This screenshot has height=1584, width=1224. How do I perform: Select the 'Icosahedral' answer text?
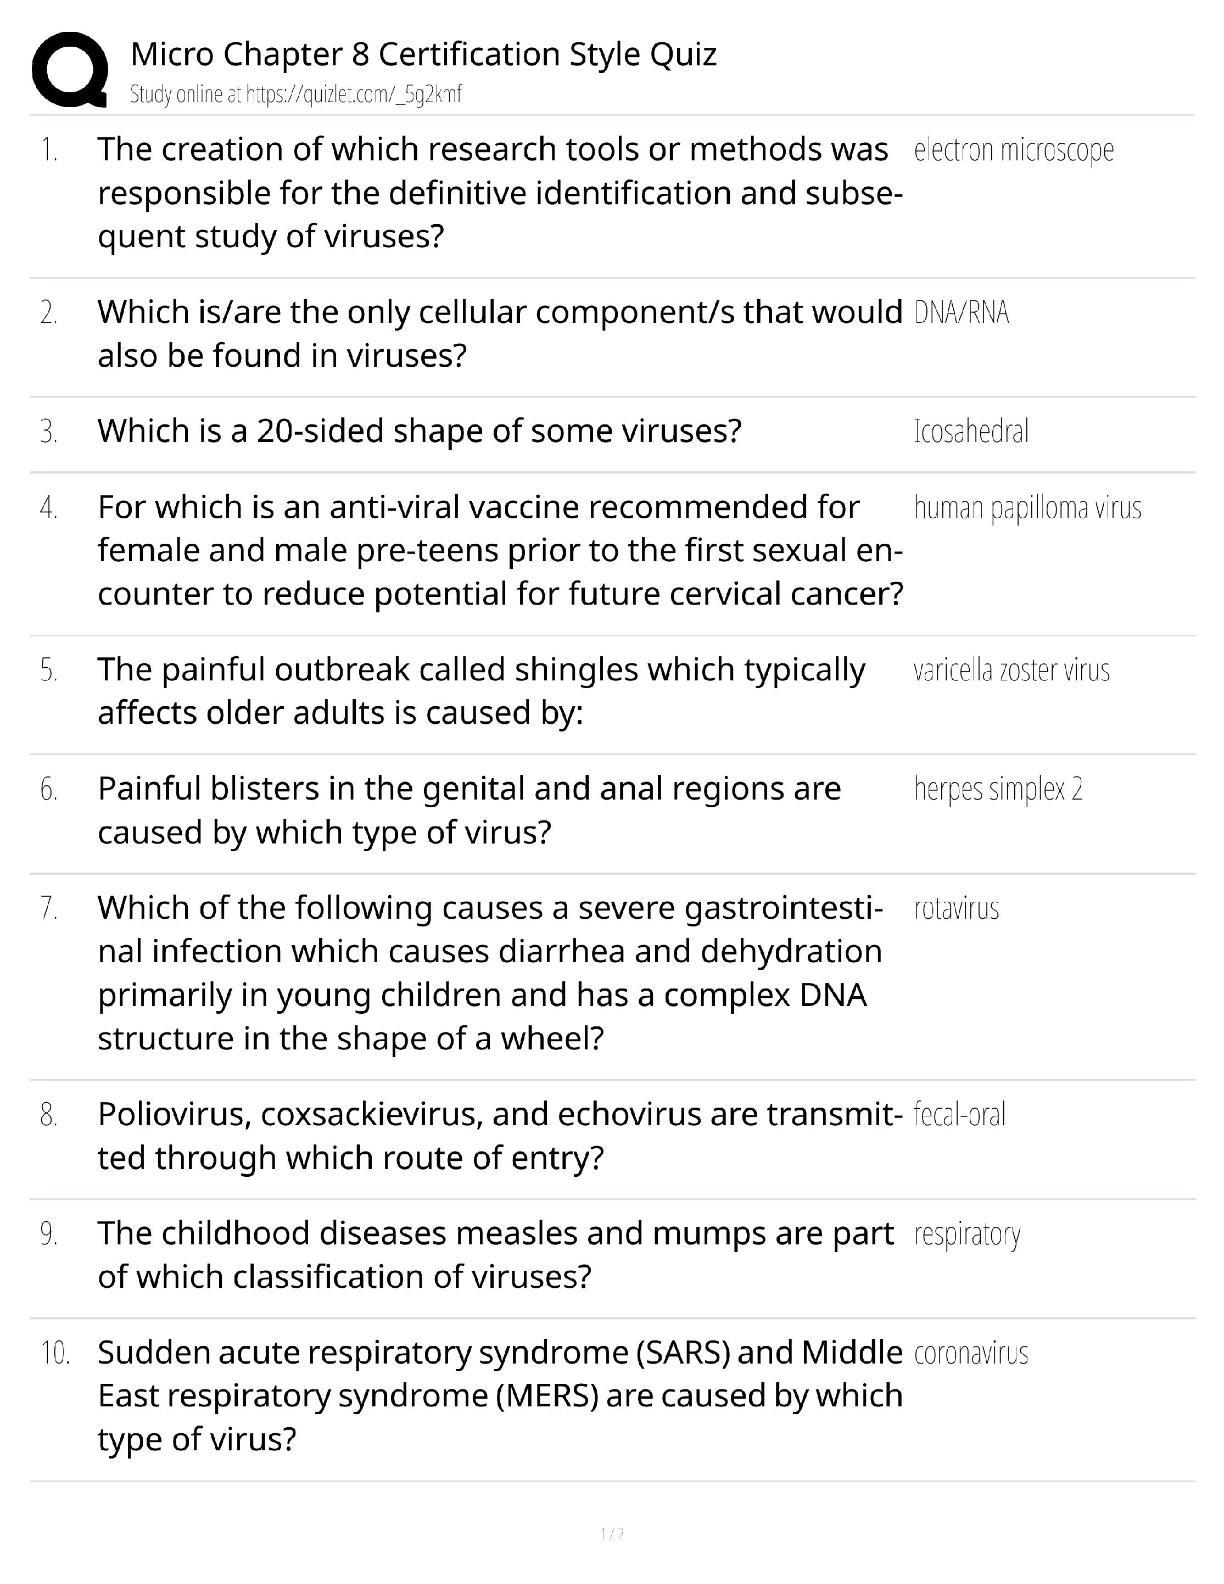click(x=970, y=432)
